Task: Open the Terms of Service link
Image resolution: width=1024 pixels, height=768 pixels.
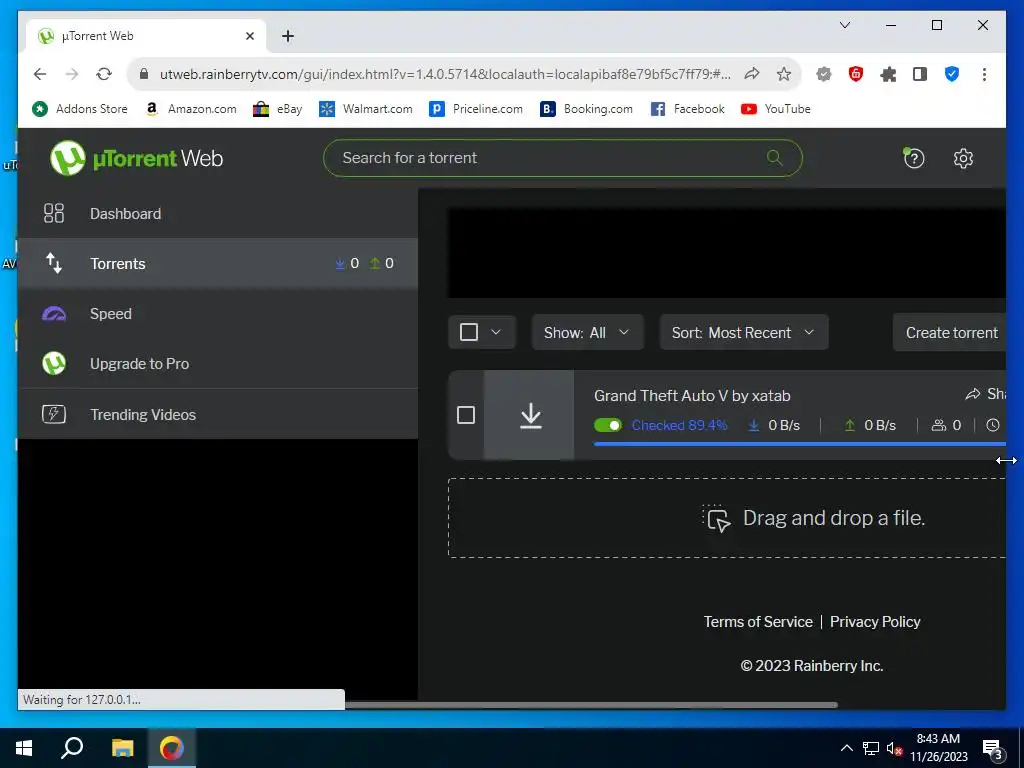Action: coord(758,622)
